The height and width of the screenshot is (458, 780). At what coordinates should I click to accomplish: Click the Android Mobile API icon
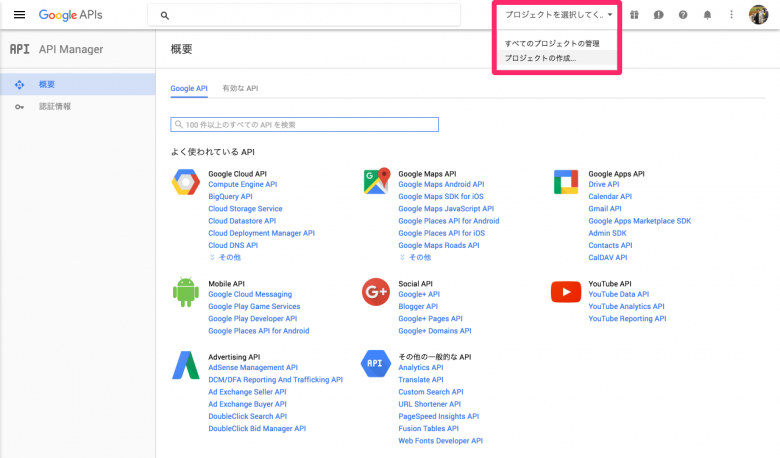(186, 292)
